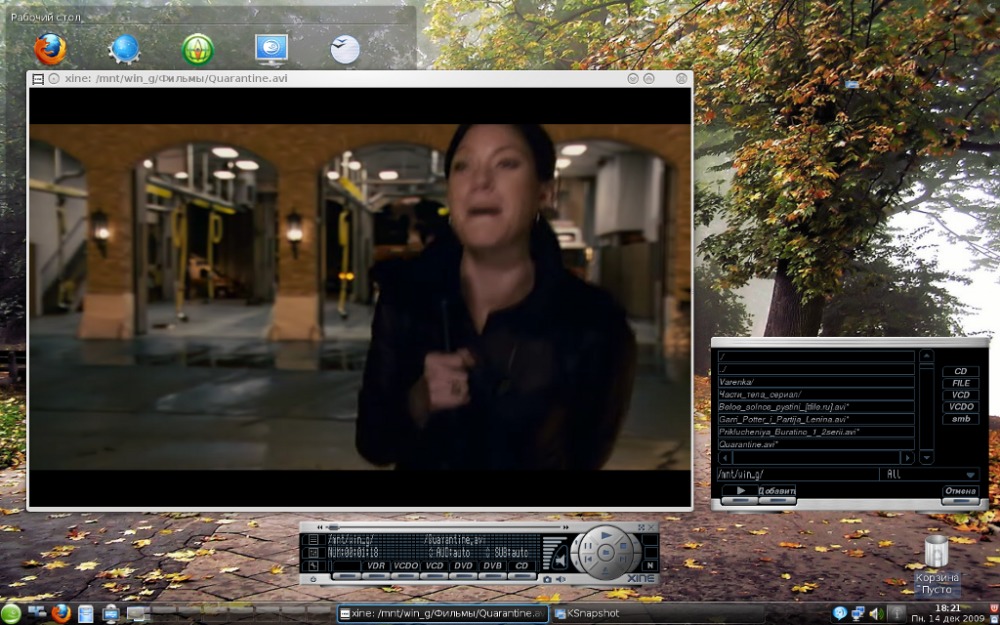
Task: Launch Firefox from desktop folder widget
Action: tap(50, 49)
